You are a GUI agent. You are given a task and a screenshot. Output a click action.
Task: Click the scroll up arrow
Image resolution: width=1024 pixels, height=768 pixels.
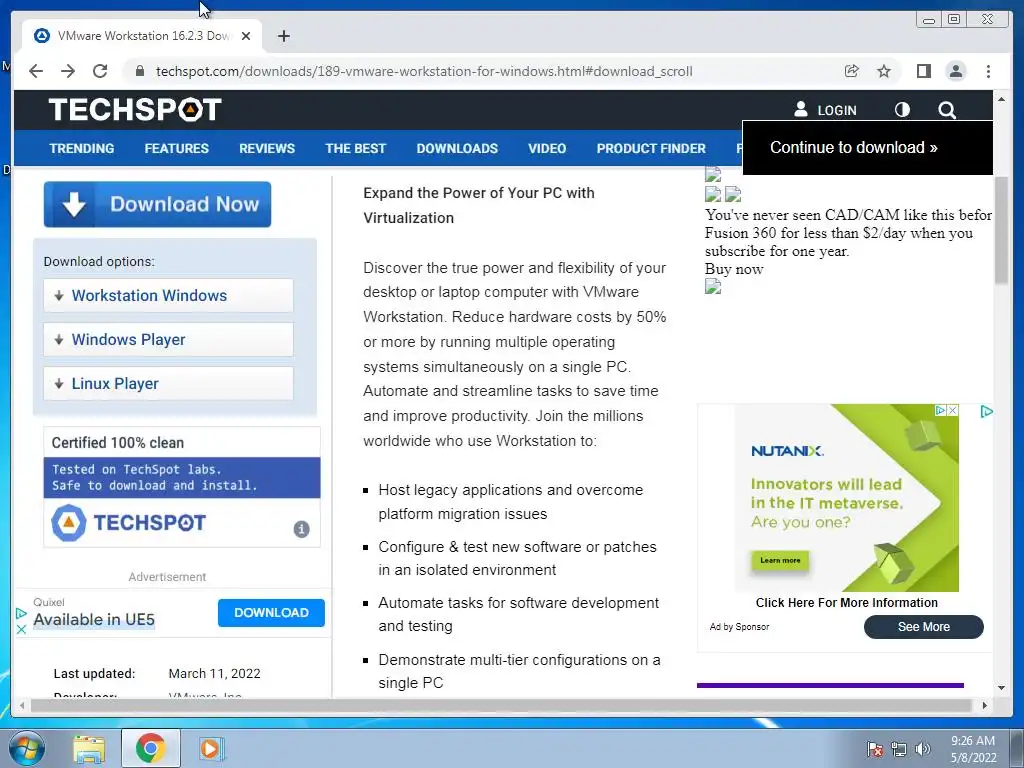click(x=1001, y=99)
